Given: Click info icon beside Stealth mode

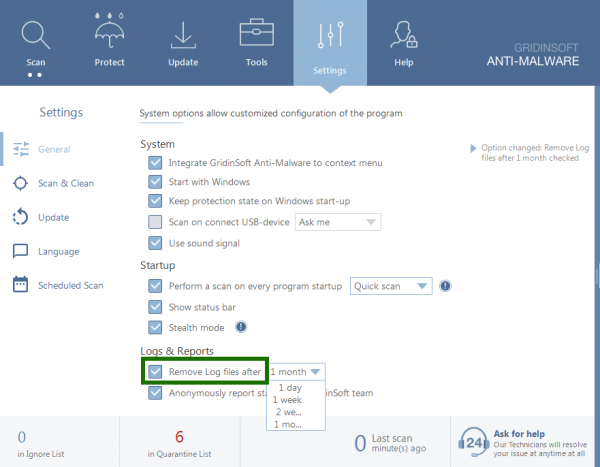Looking at the screenshot, I should 241,327.
